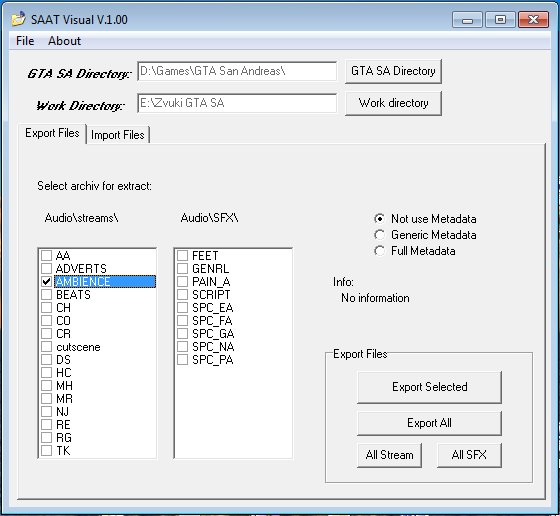Enable the SCRIPT SFX archive checkbox
The height and width of the screenshot is (516, 560).
182,295
